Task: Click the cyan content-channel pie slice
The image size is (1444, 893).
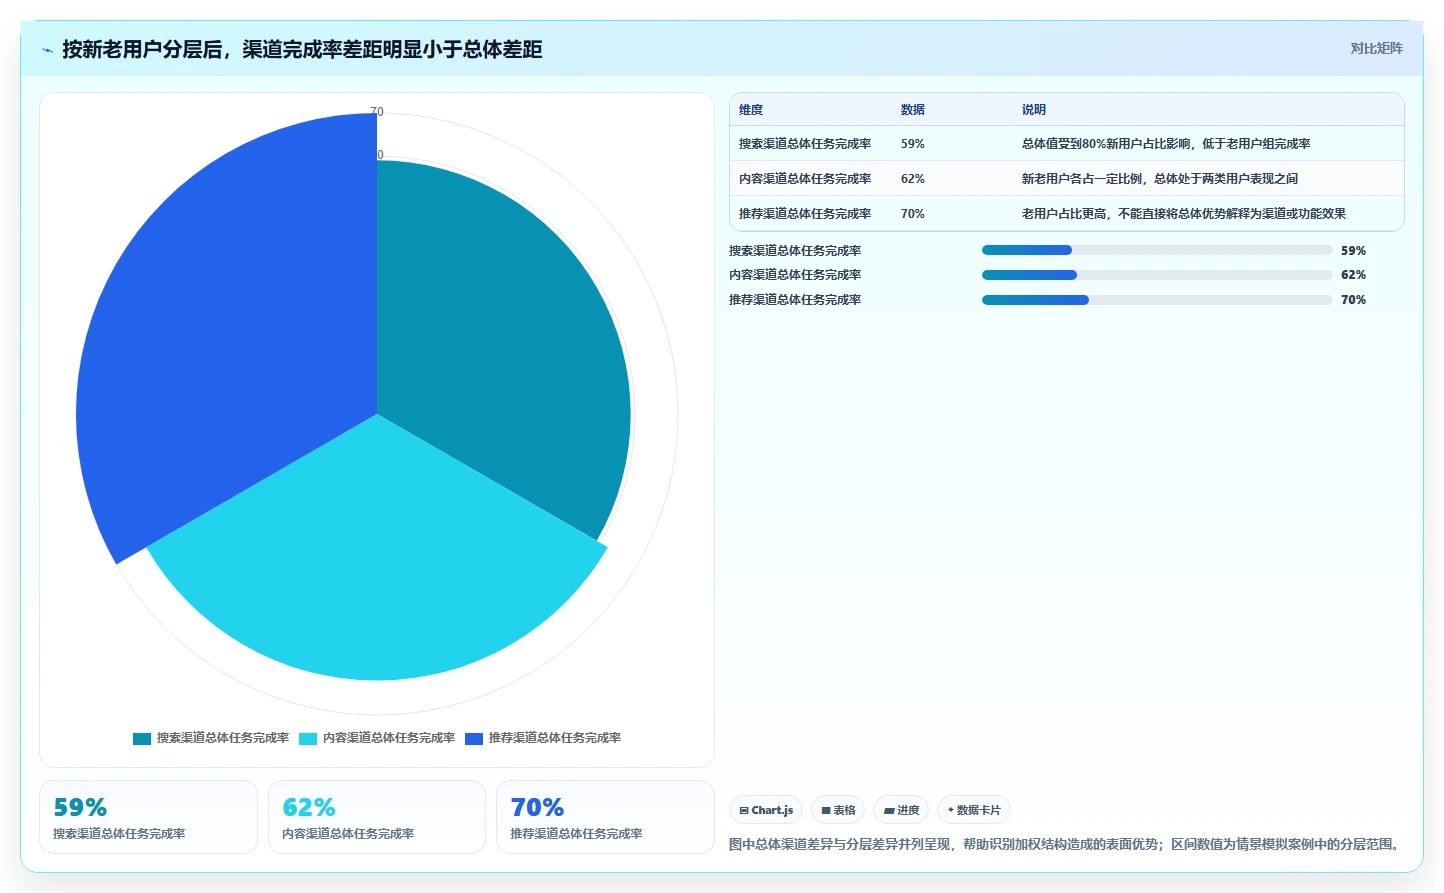Action: 377,560
